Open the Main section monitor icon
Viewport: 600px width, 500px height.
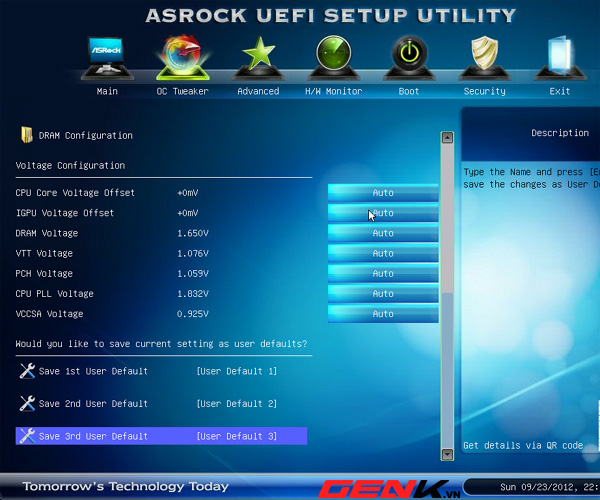coord(107,58)
